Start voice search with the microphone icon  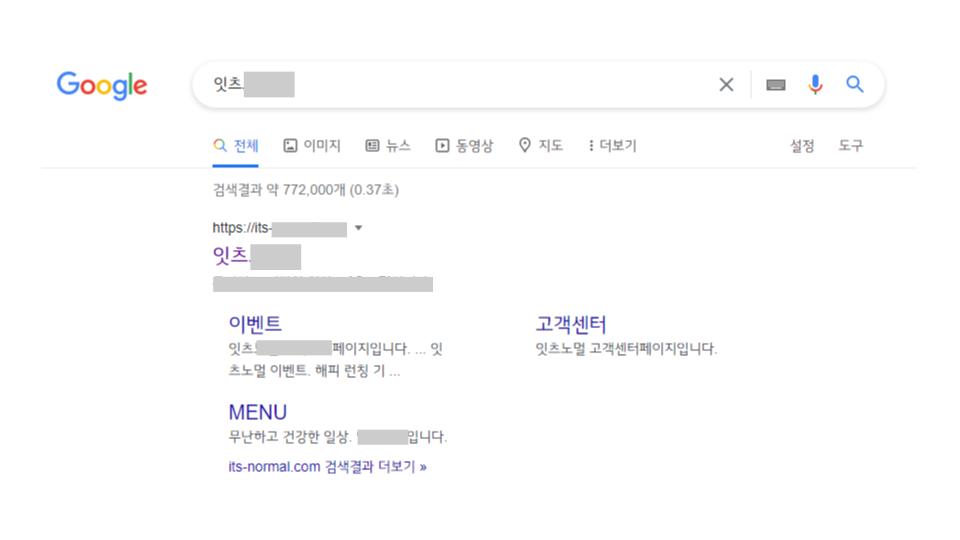(815, 84)
